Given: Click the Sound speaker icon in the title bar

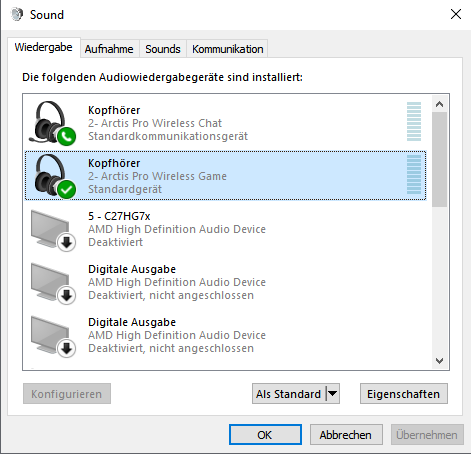Looking at the screenshot, I should coord(17,14).
